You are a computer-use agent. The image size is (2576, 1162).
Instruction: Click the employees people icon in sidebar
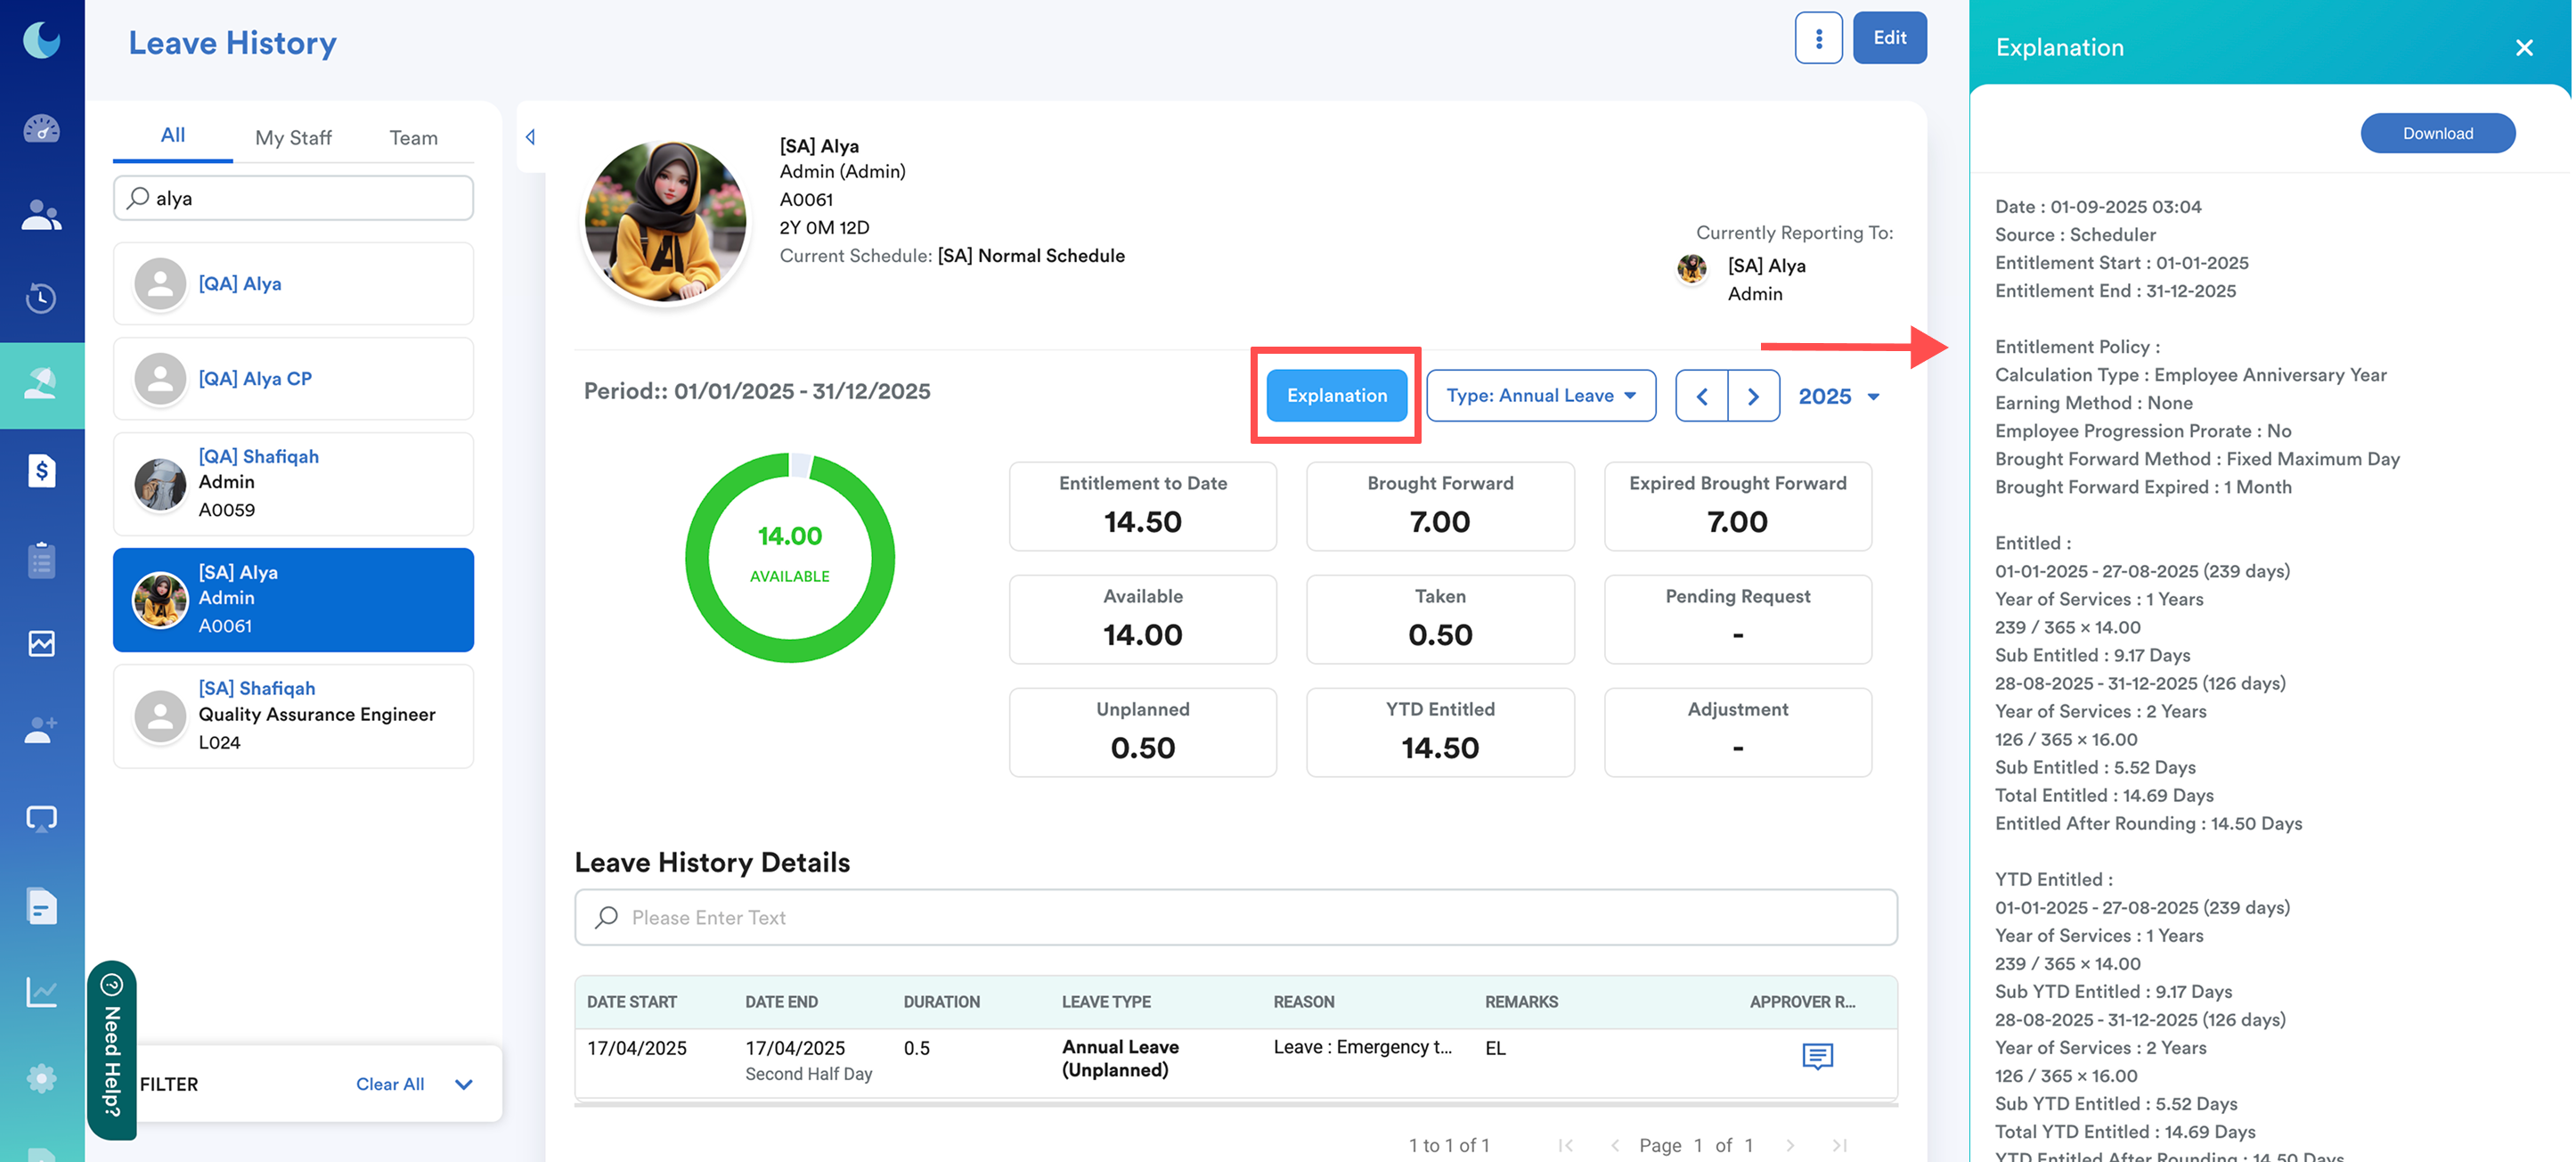pyautogui.click(x=41, y=214)
